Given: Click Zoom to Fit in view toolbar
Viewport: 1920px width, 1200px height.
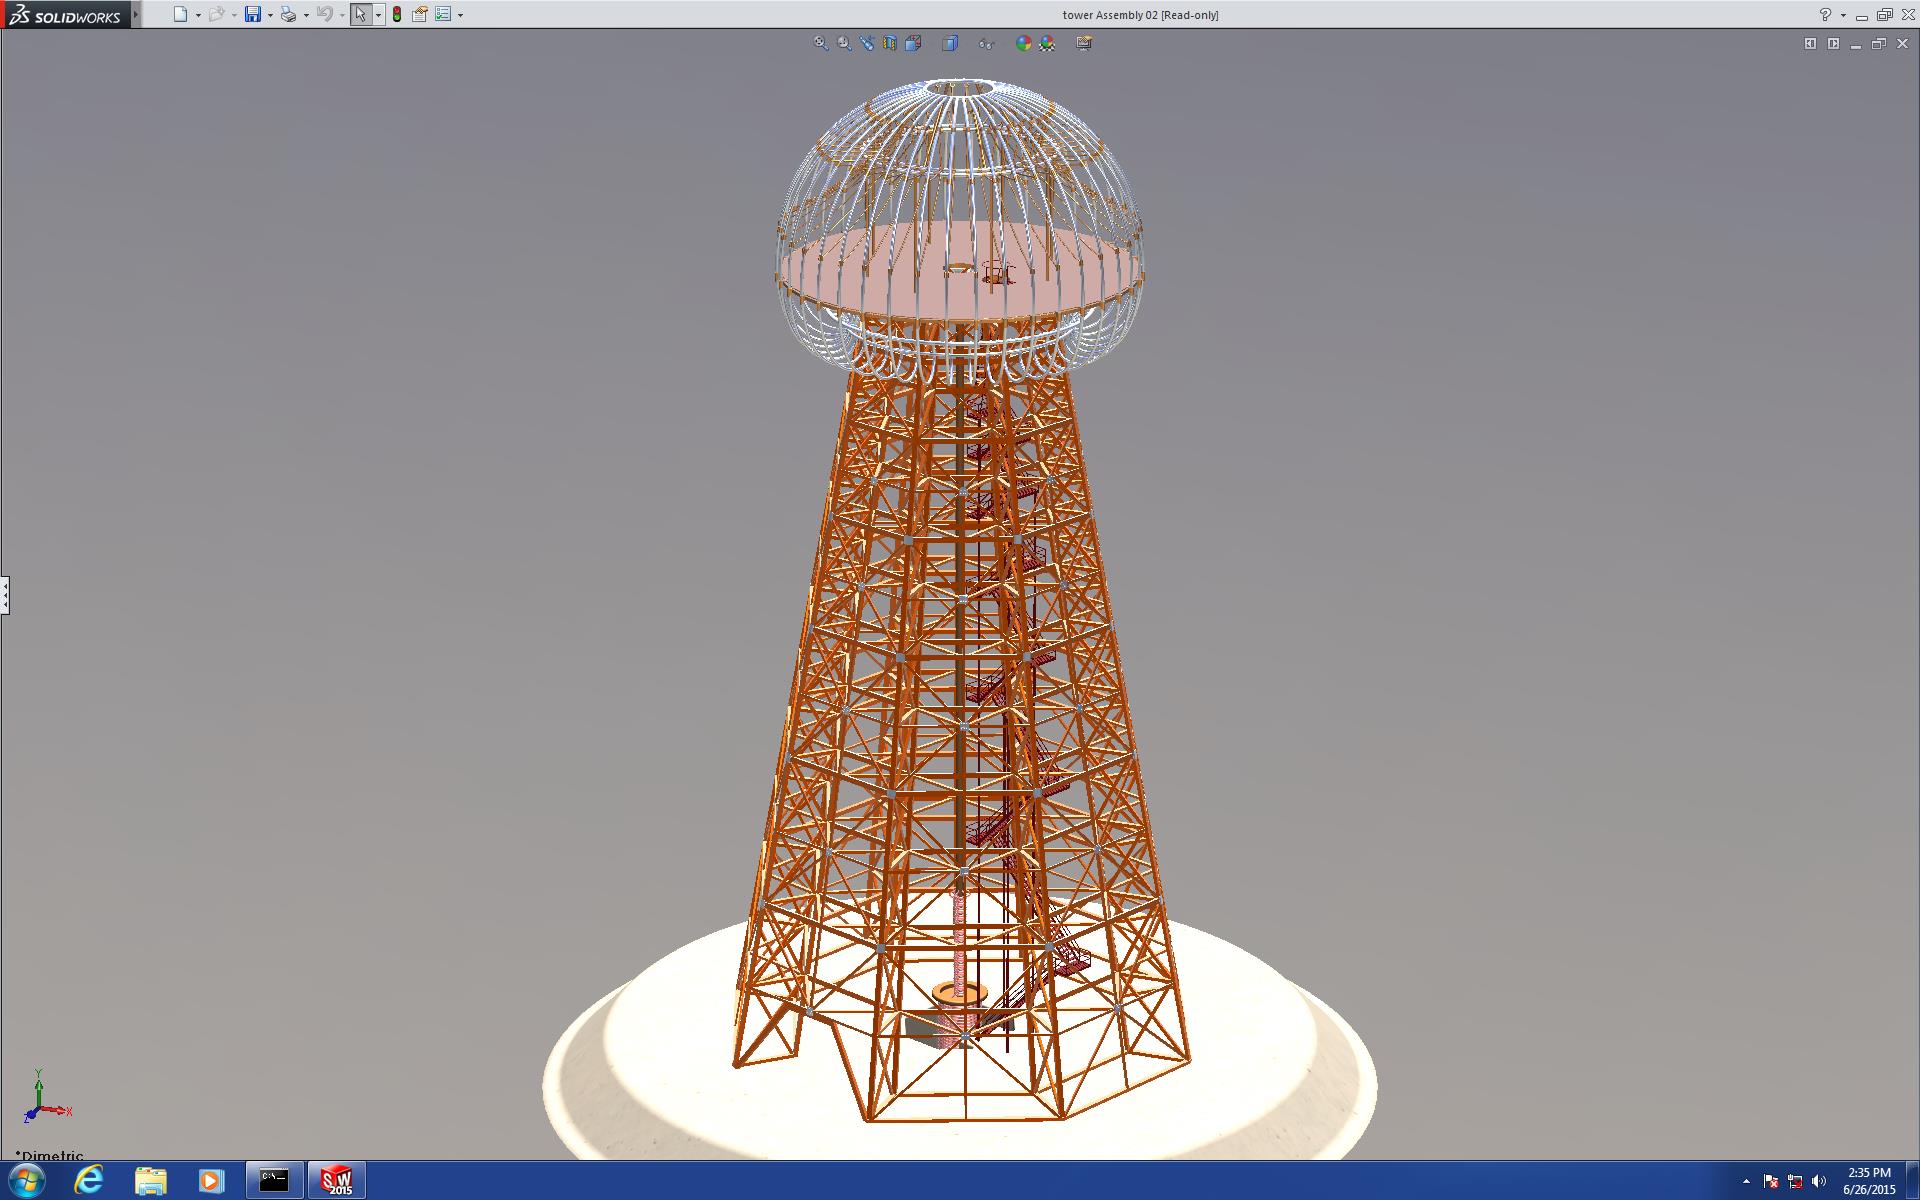Looking at the screenshot, I should 821,43.
